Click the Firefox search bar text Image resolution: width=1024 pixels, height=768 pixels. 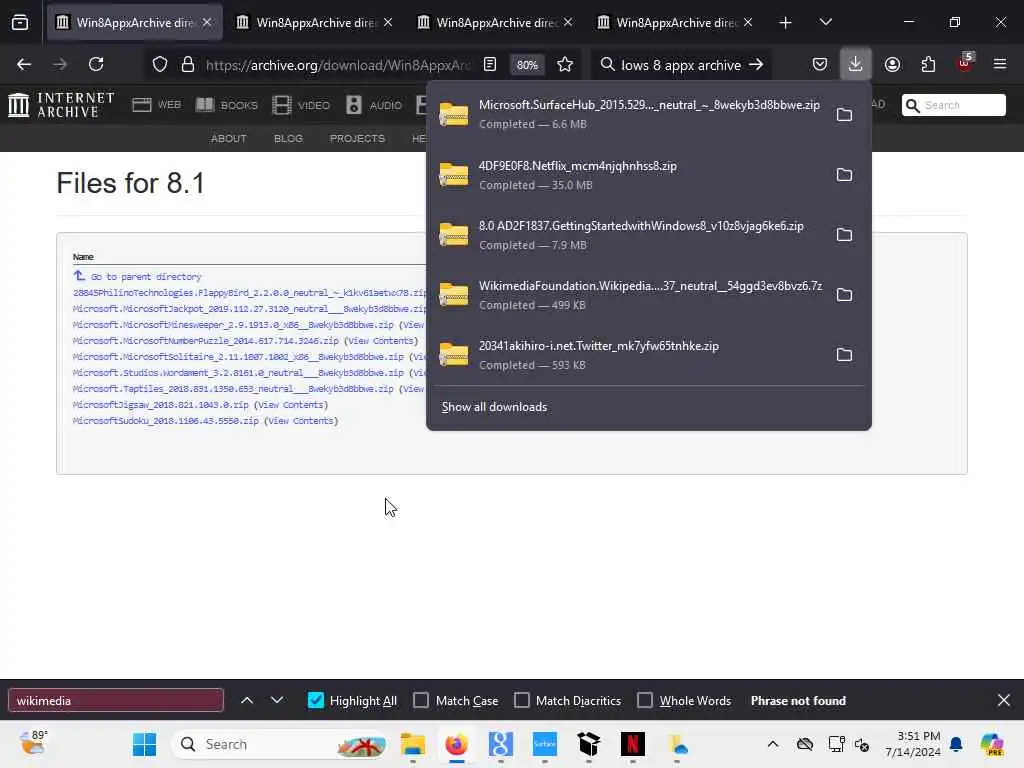point(680,65)
